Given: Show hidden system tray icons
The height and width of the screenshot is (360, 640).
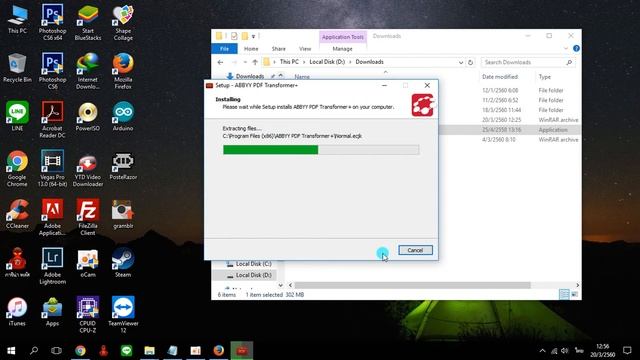Looking at the screenshot, I should tap(542, 351).
